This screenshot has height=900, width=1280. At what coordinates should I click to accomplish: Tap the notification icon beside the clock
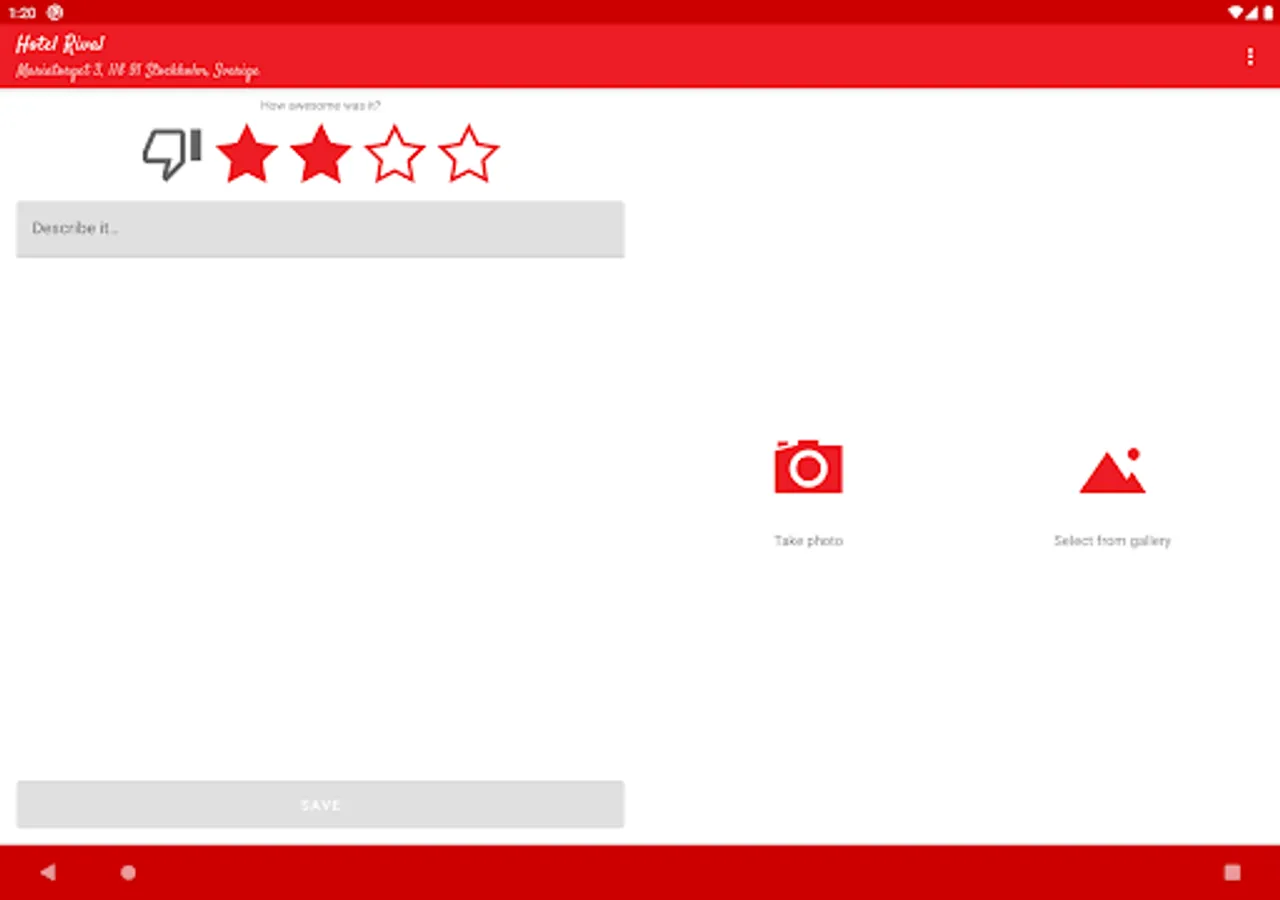55,13
